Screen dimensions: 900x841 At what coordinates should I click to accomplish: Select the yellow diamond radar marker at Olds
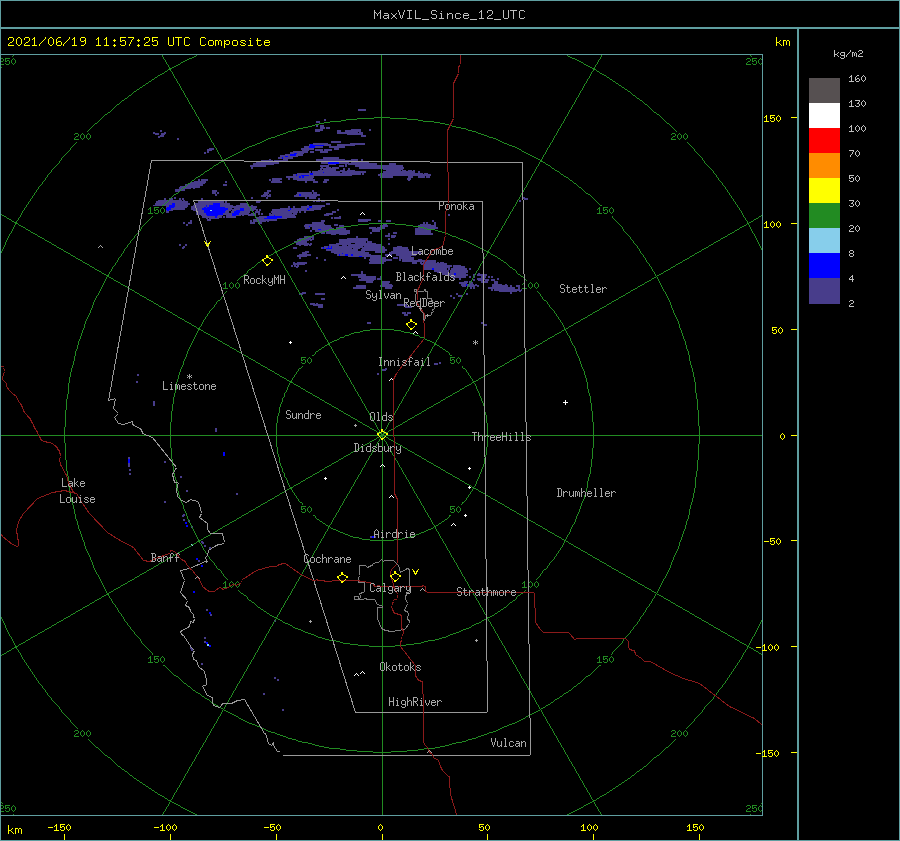tap(382, 435)
